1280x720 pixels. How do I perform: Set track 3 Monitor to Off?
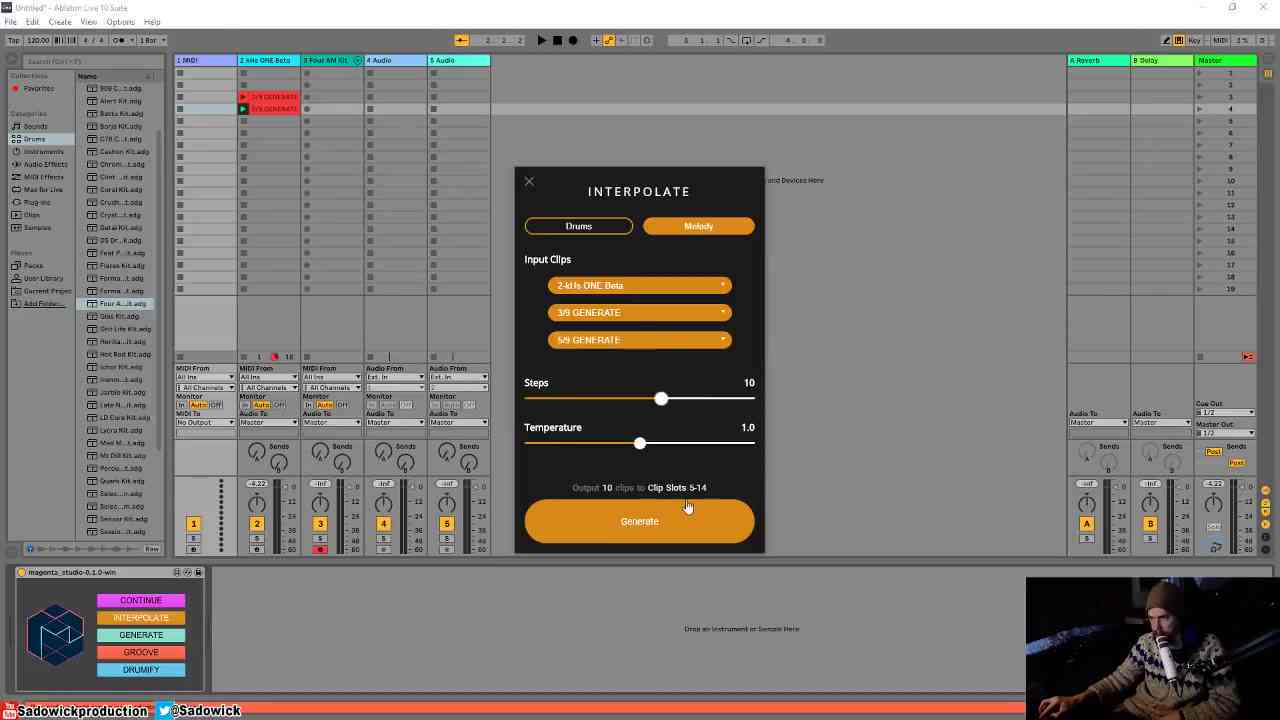click(342, 405)
